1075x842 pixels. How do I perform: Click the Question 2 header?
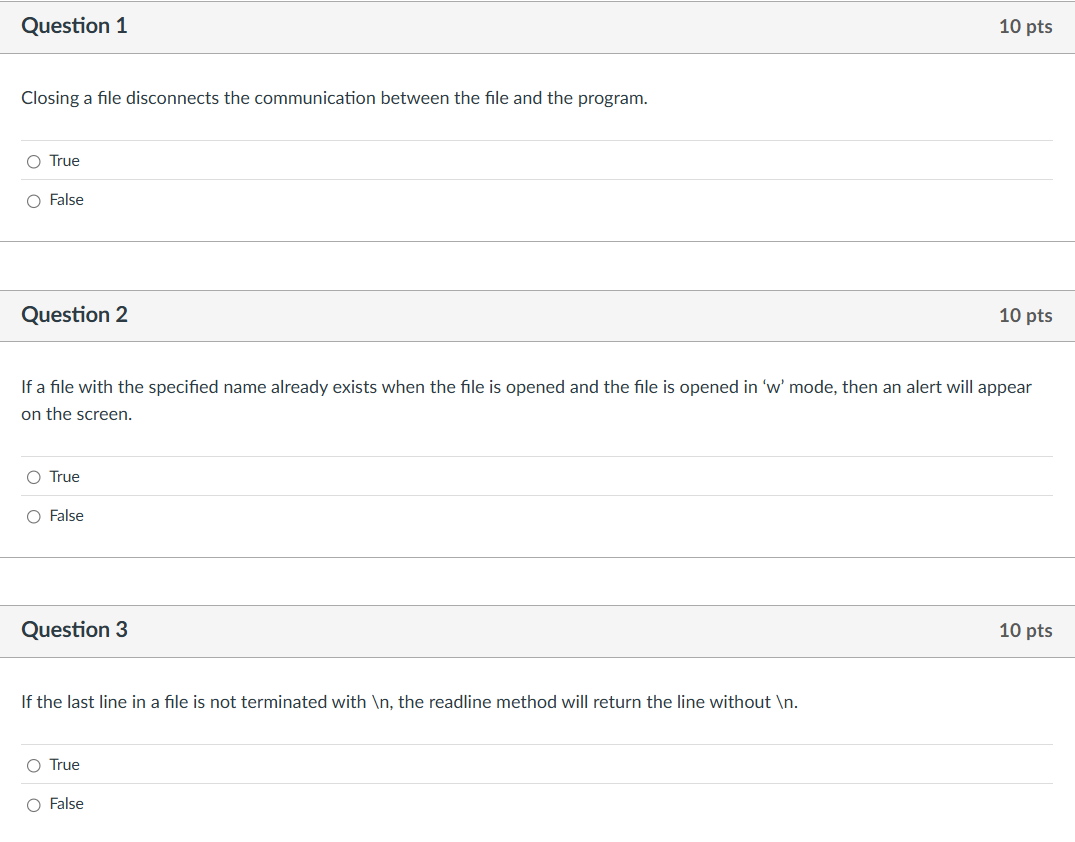[x=75, y=314]
